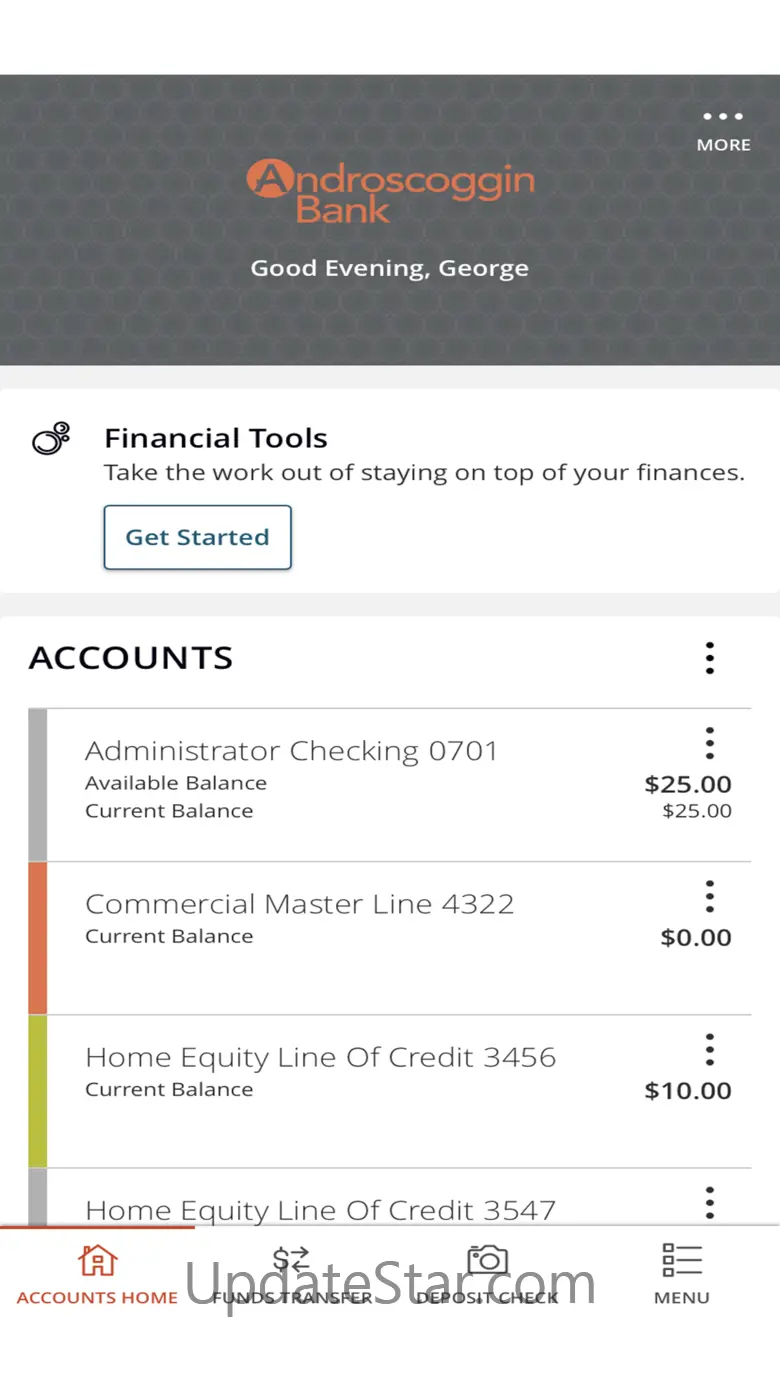The image size is (780, 1387).
Task: Open options for Home Equity Line 3547
Action: [x=709, y=1203]
